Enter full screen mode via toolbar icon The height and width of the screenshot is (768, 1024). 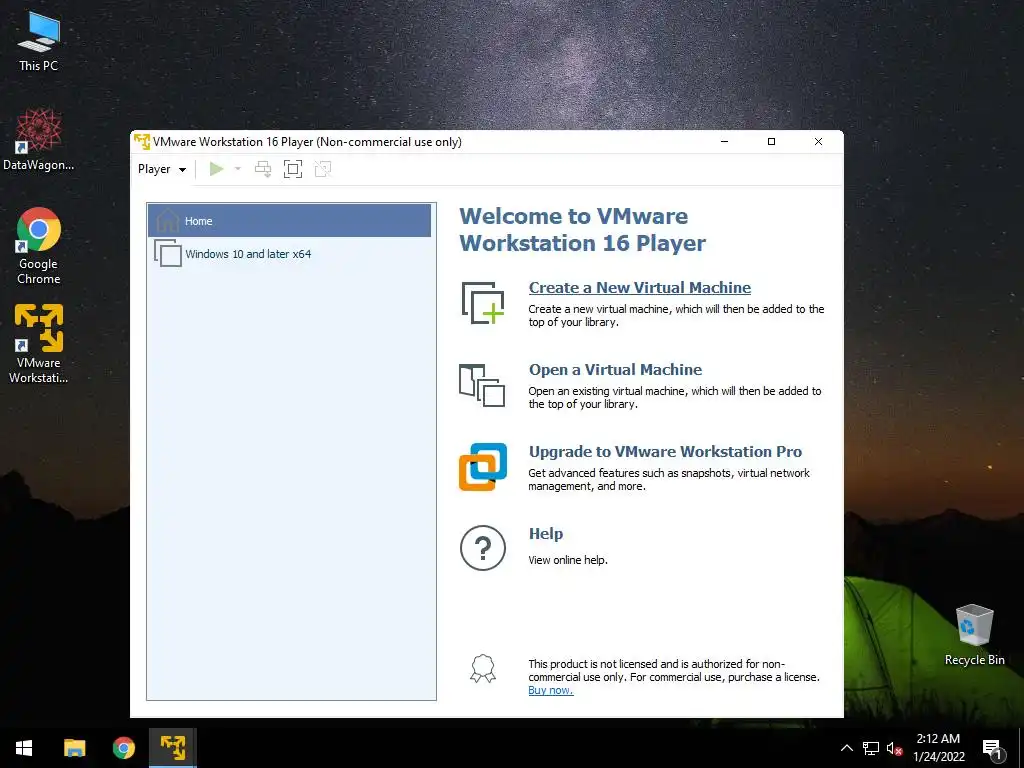click(x=293, y=169)
